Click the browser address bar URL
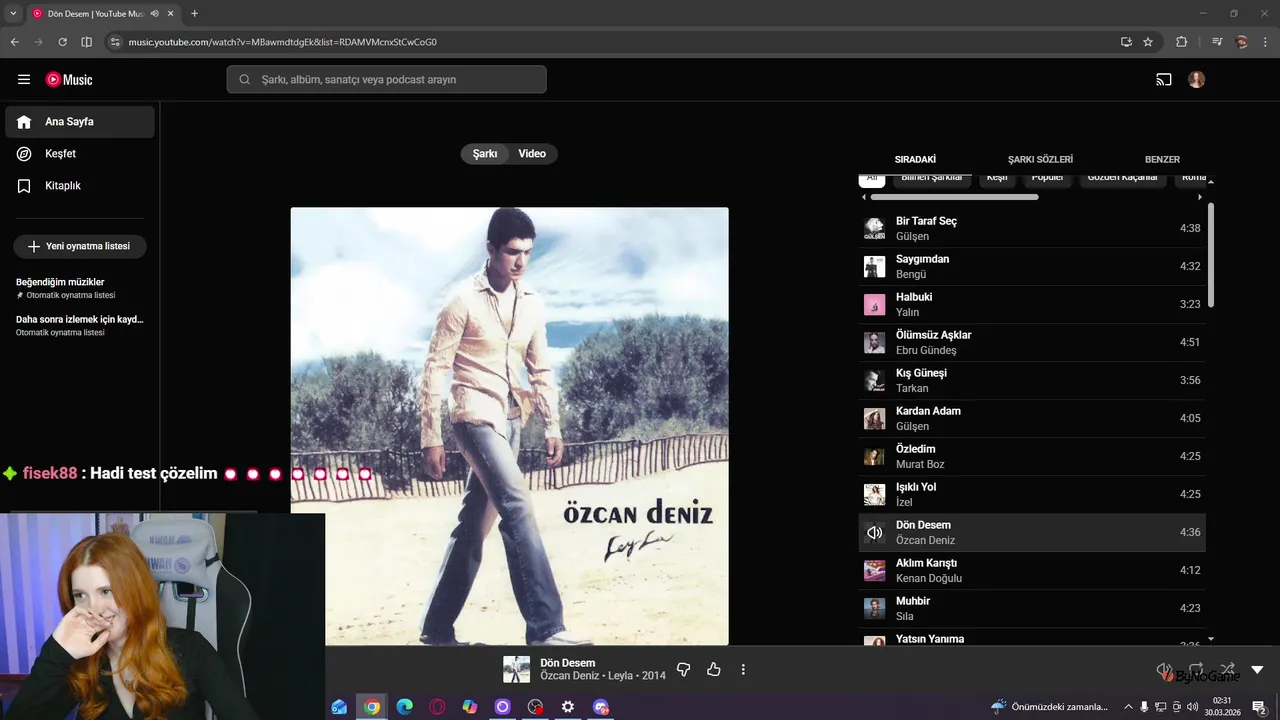1280x720 pixels. [x=283, y=42]
